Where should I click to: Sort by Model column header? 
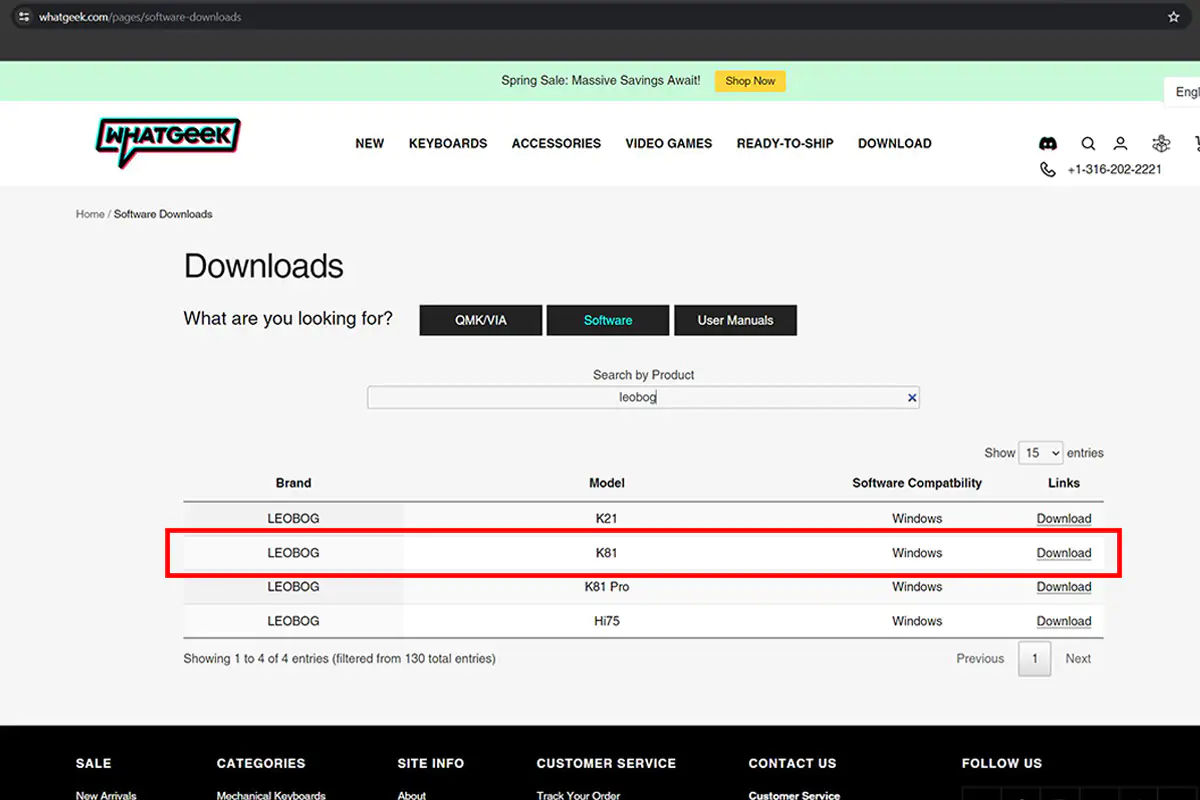[607, 483]
